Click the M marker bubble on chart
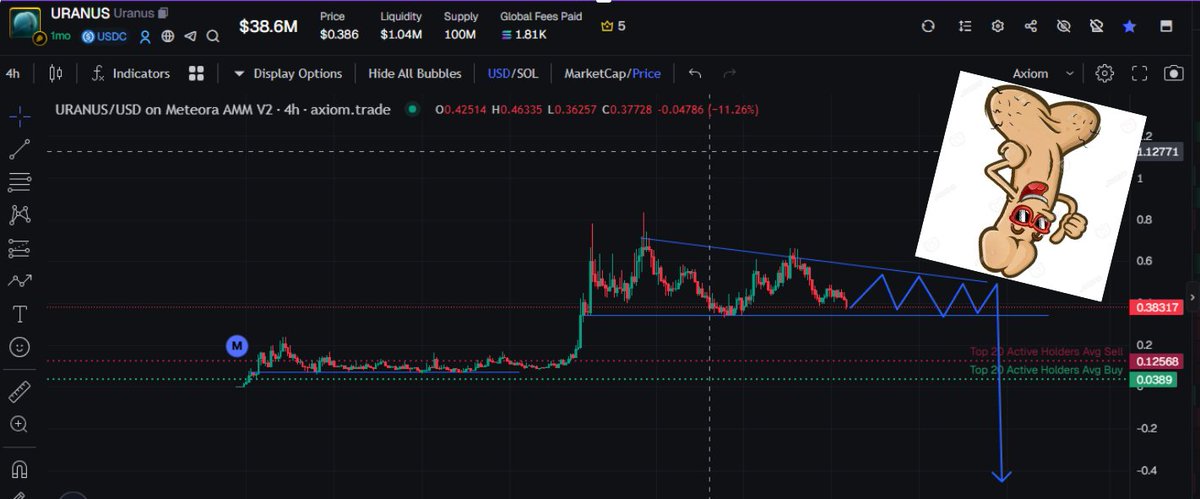This screenshot has height=499, width=1200. tap(237, 346)
